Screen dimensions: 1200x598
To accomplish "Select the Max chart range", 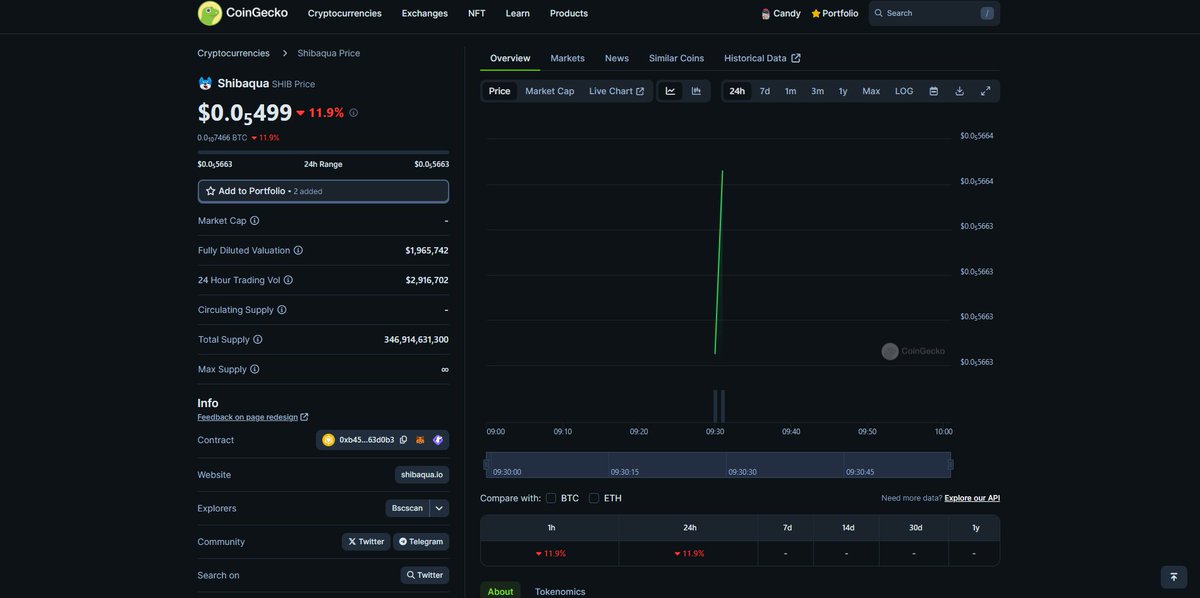I will (871, 91).
